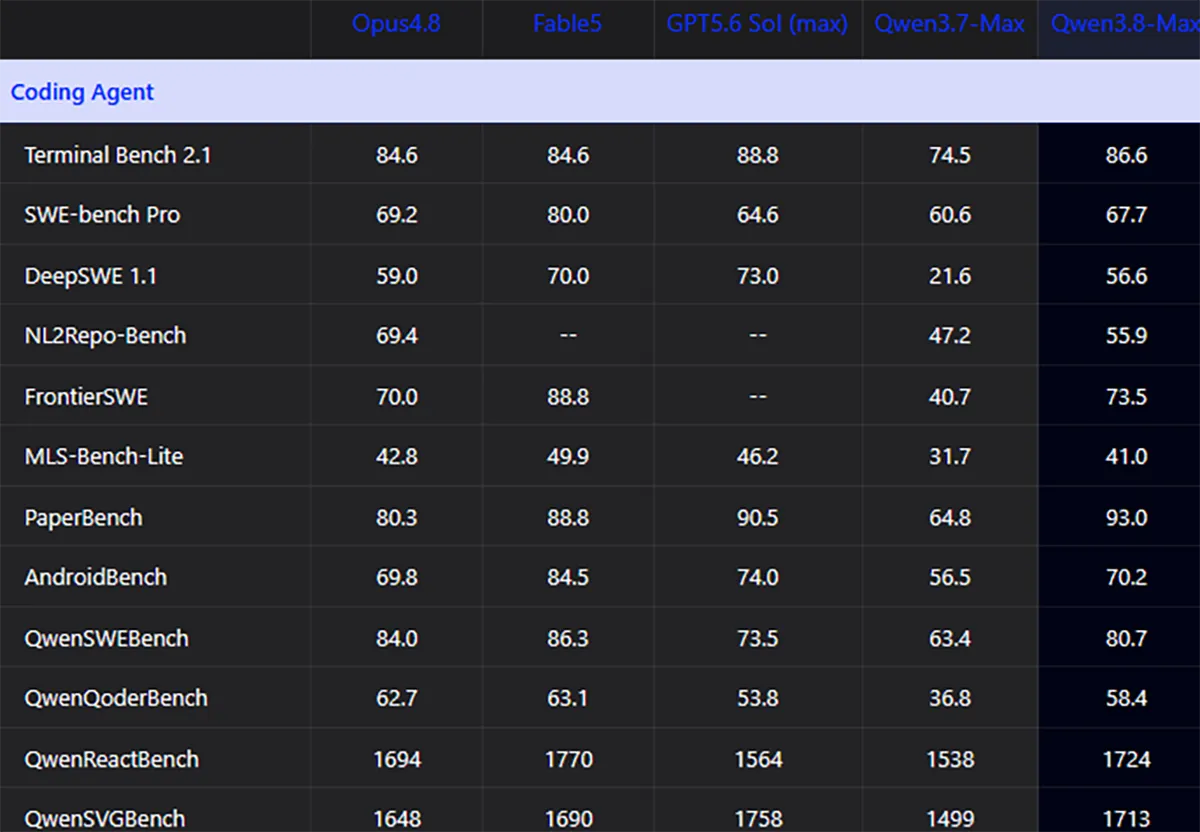The width and height of the screenshot is (1200, 832).
Task: Click MLS-Bench-Lite Opus4.8 value 42.8
Action: click(397, 457)
